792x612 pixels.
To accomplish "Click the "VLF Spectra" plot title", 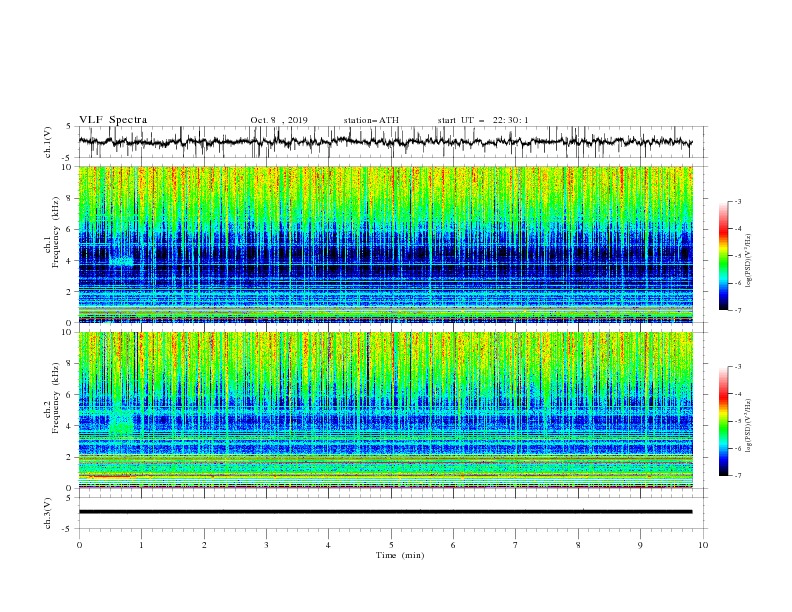I will click(x=113, y=120).
